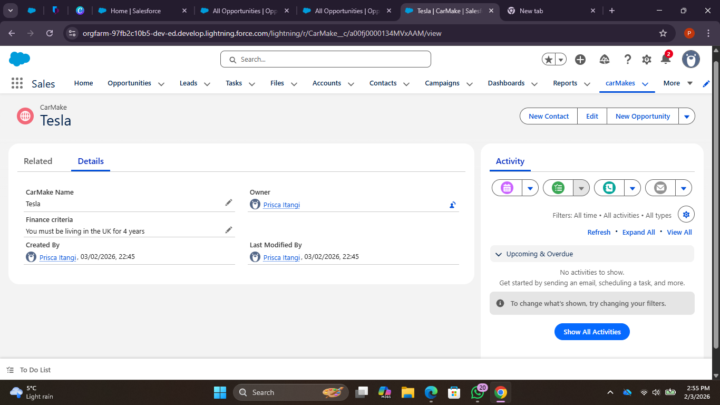Open the Dashboards nav item
The height and width of the screenshot is (405, 720).
pos(506,83)
